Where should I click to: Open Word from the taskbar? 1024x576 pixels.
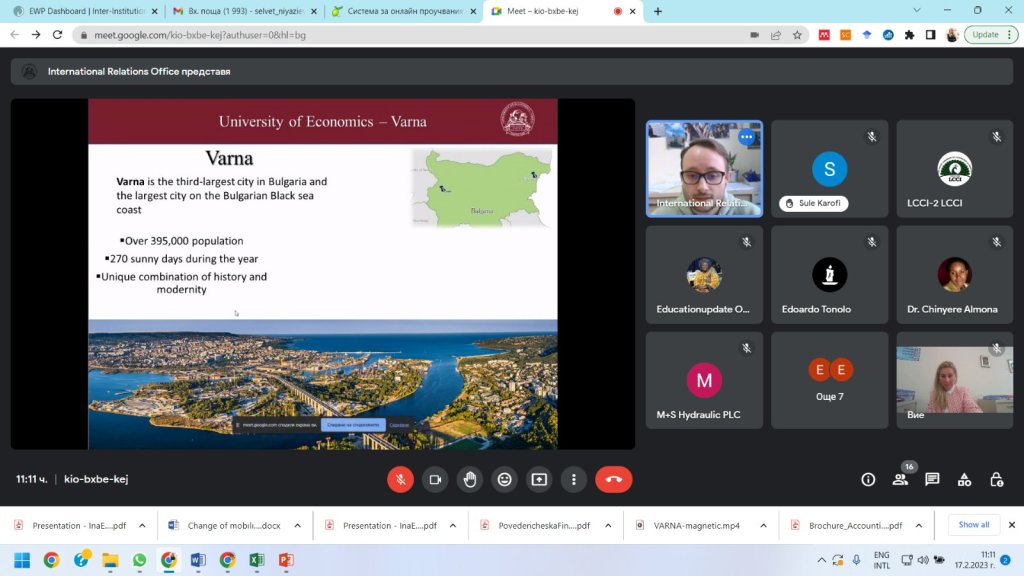[198, 560]
